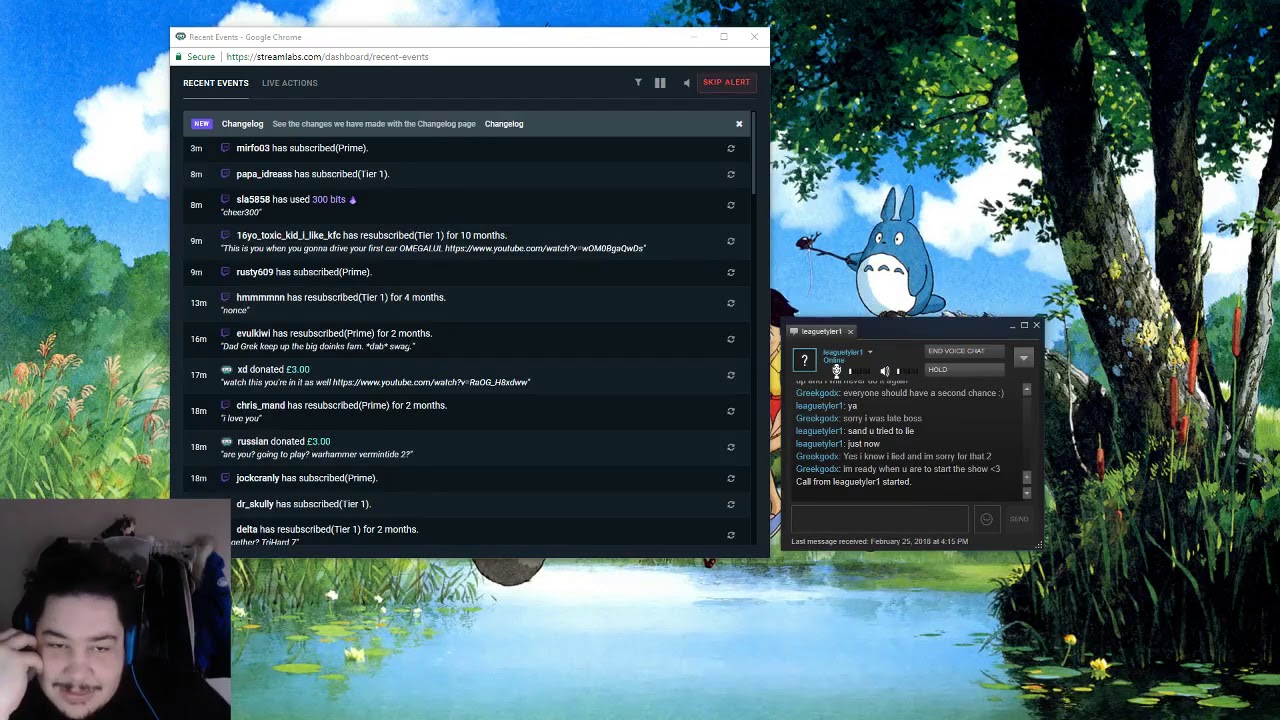The width and height of the screenshot is (1280, 720).
Task: Click the Steam chat window maximize button
Action: [1024, 325]
